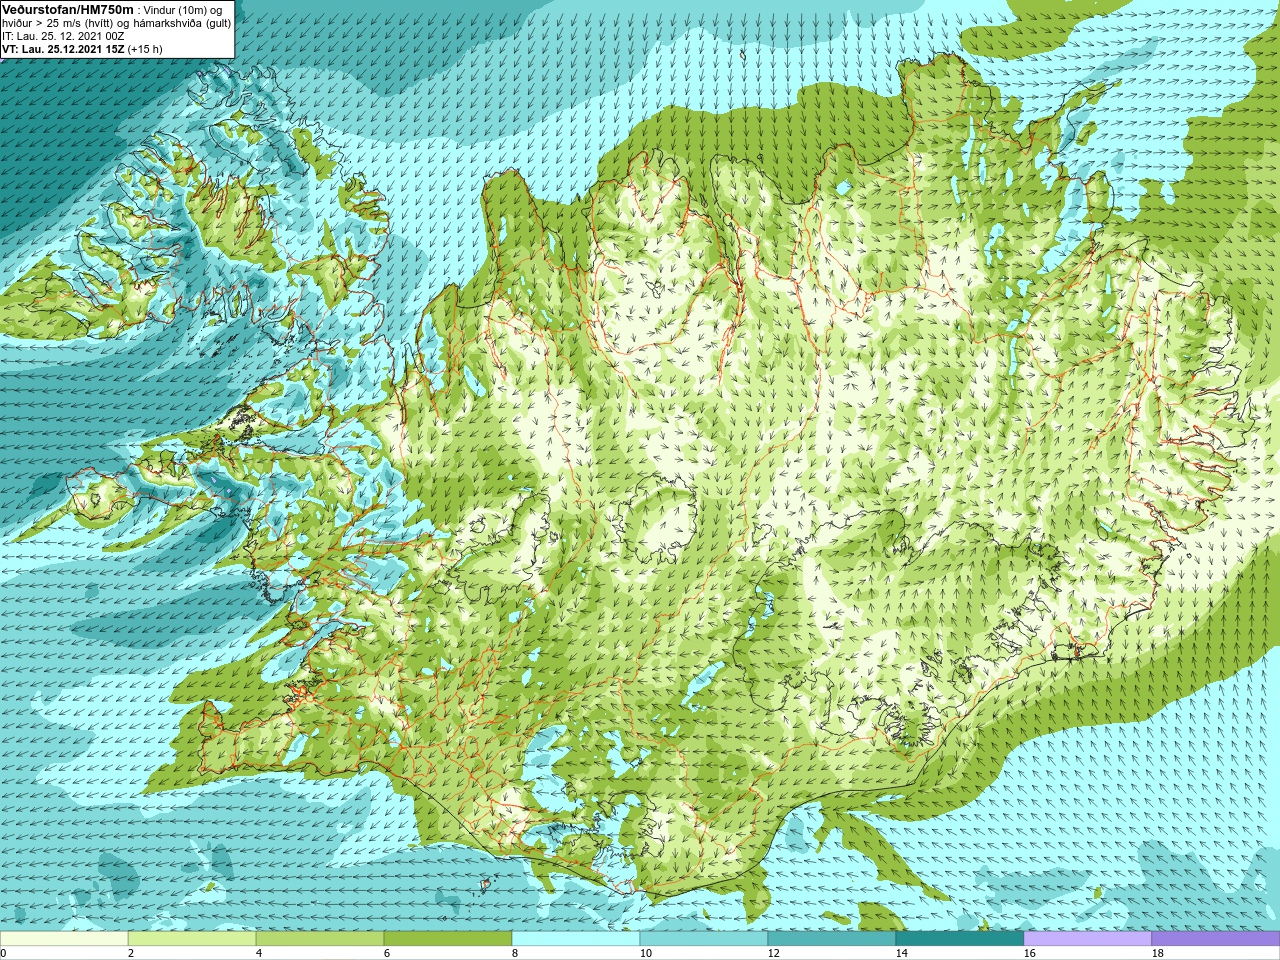
Task: Click the lavender 16–18 legend swatch
Action: [1088, 939]
